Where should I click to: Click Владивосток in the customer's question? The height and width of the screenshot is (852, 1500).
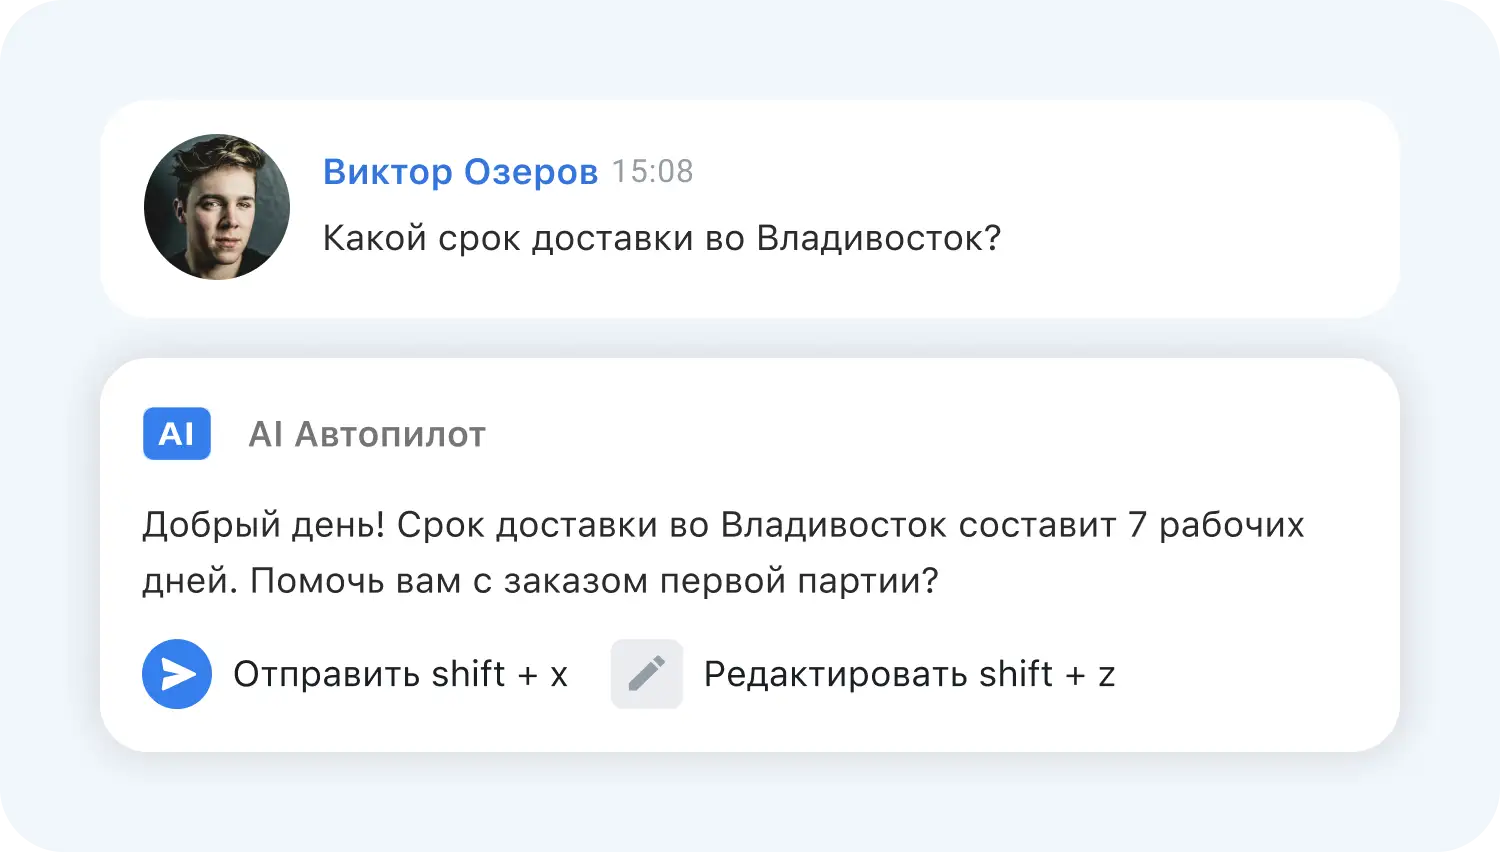pos(878,239)
